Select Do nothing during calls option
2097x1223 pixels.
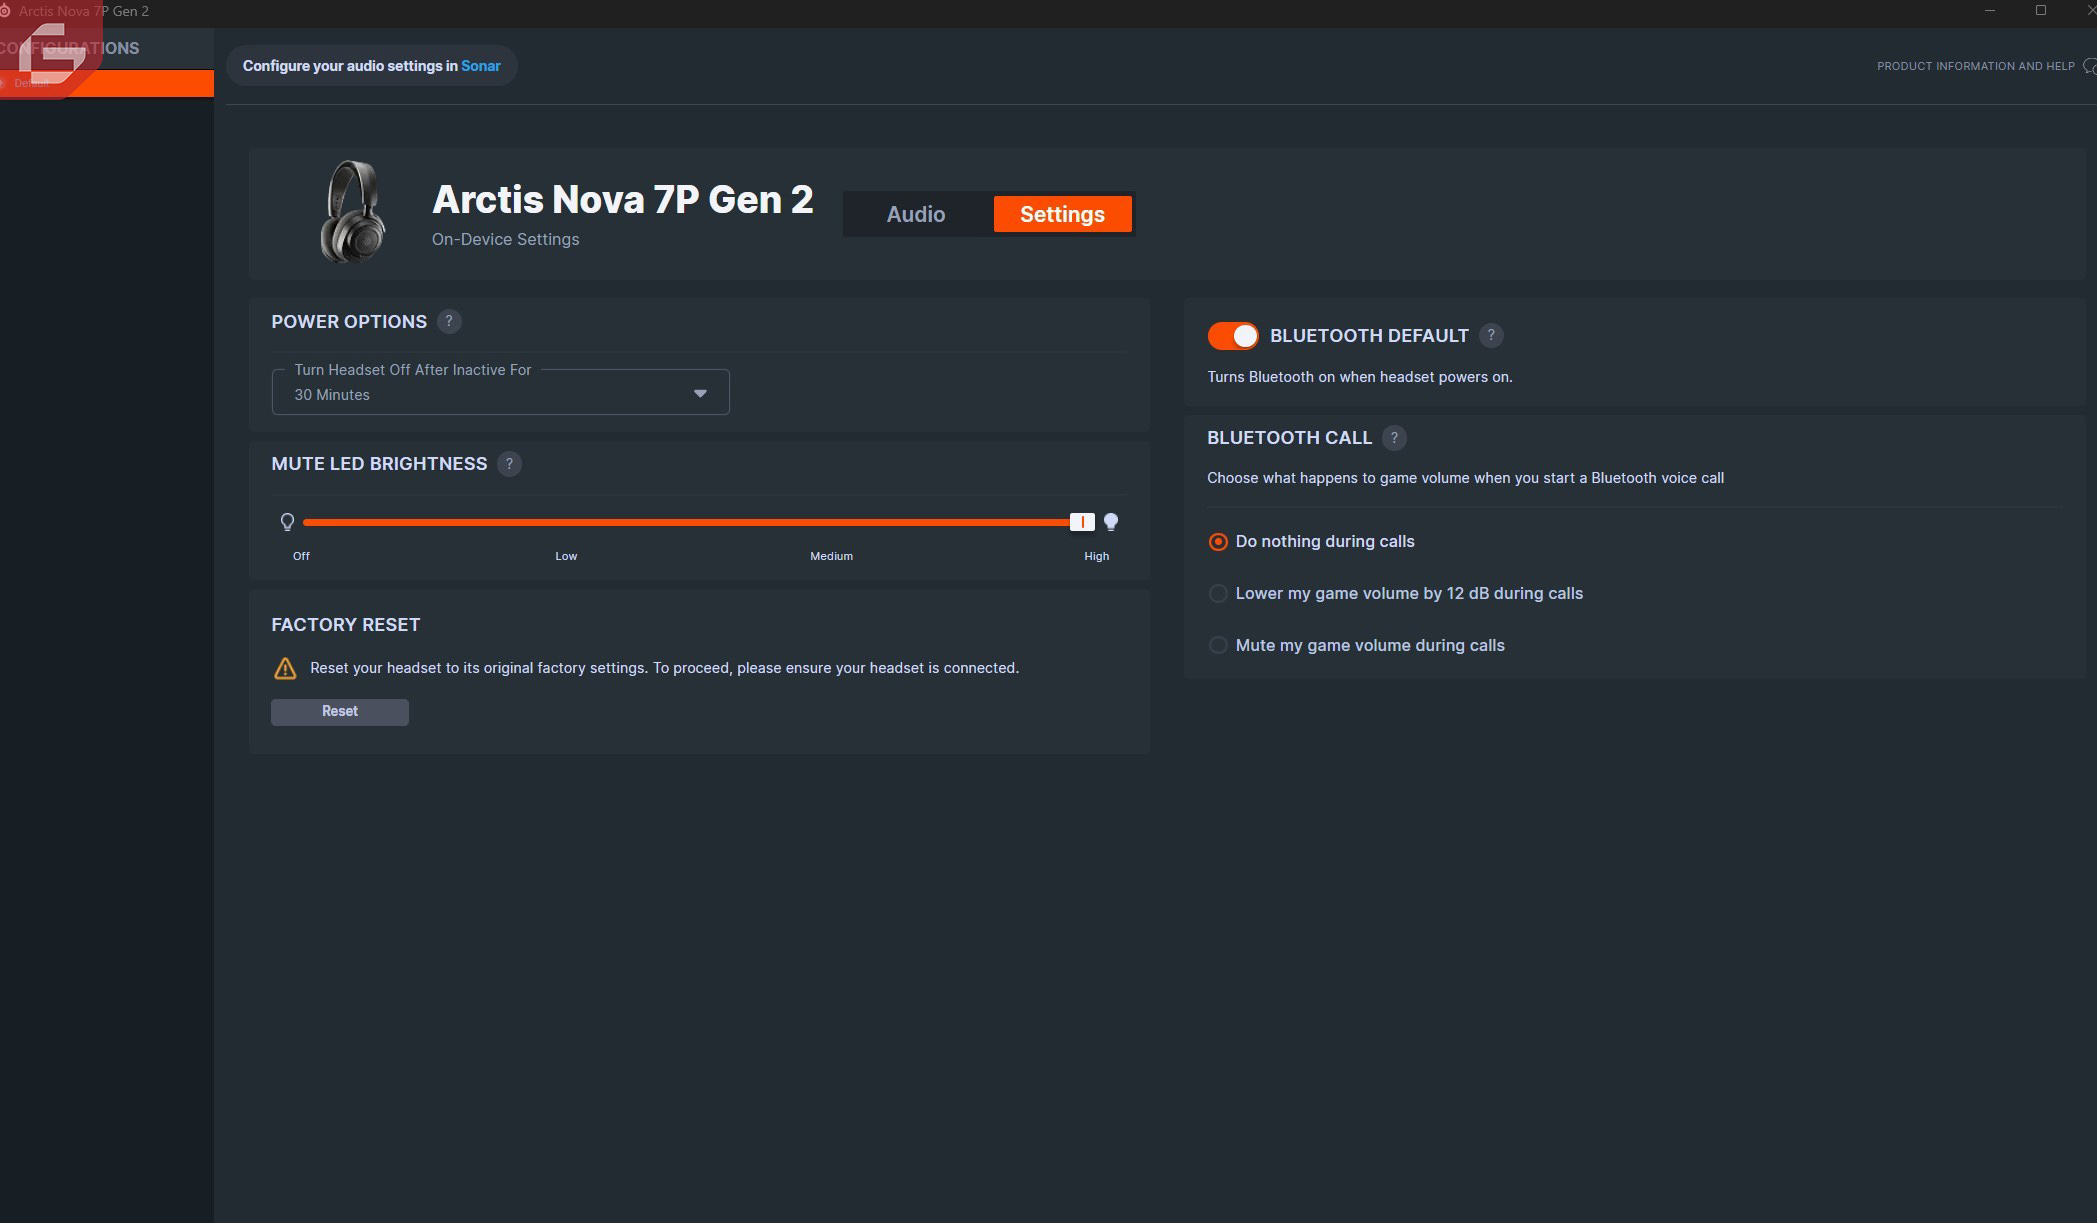1218,542
